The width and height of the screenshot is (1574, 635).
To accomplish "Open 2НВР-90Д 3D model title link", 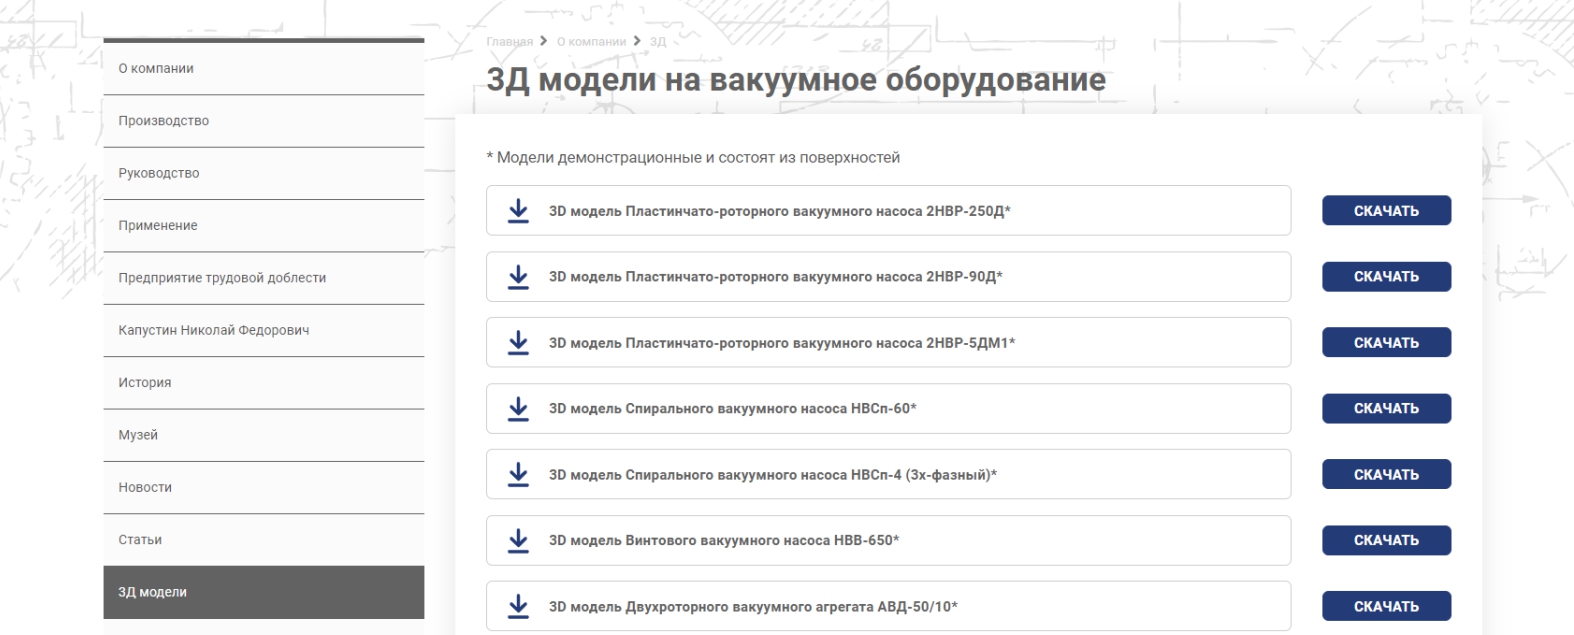I will (775, 277).
